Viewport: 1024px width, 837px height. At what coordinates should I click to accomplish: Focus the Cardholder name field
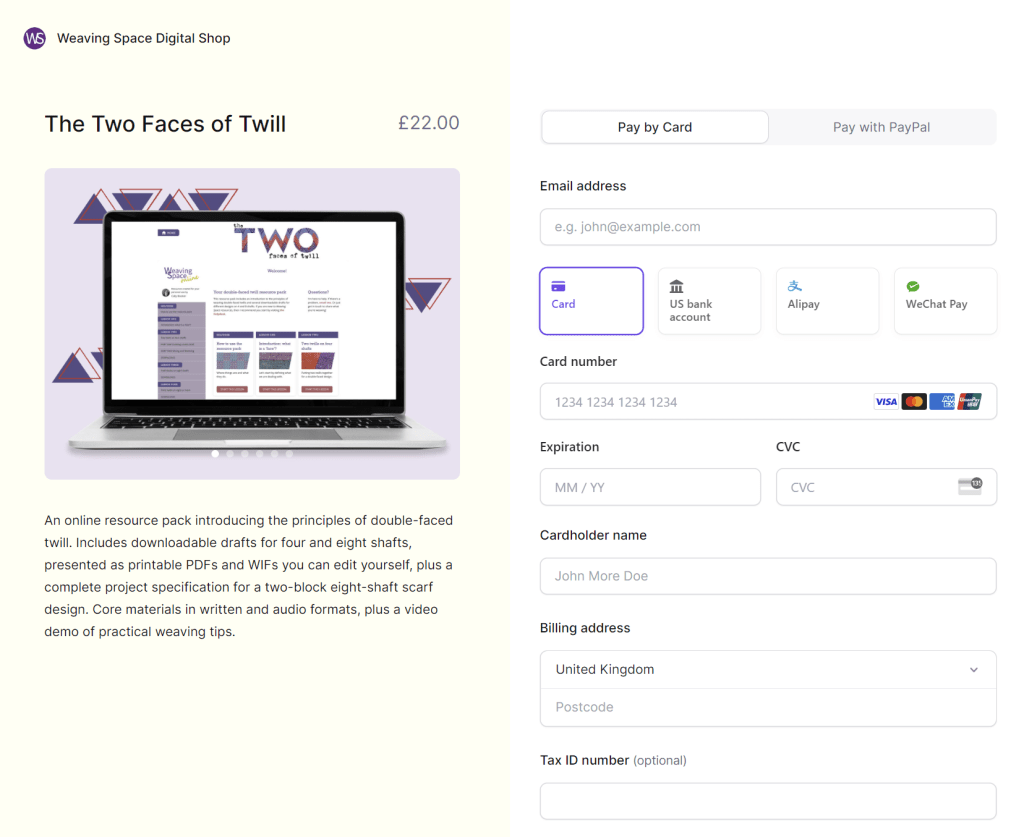coord(767,576)
